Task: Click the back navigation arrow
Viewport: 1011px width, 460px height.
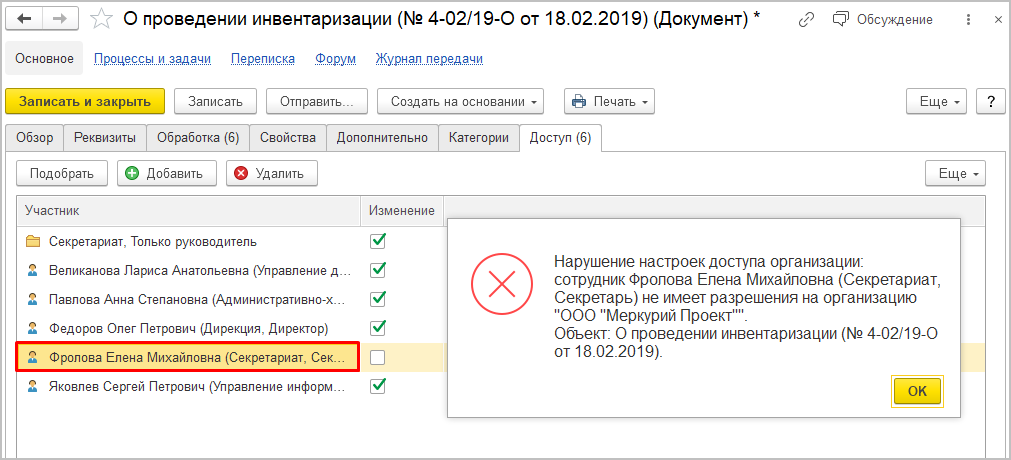Action: pos(25,19)
